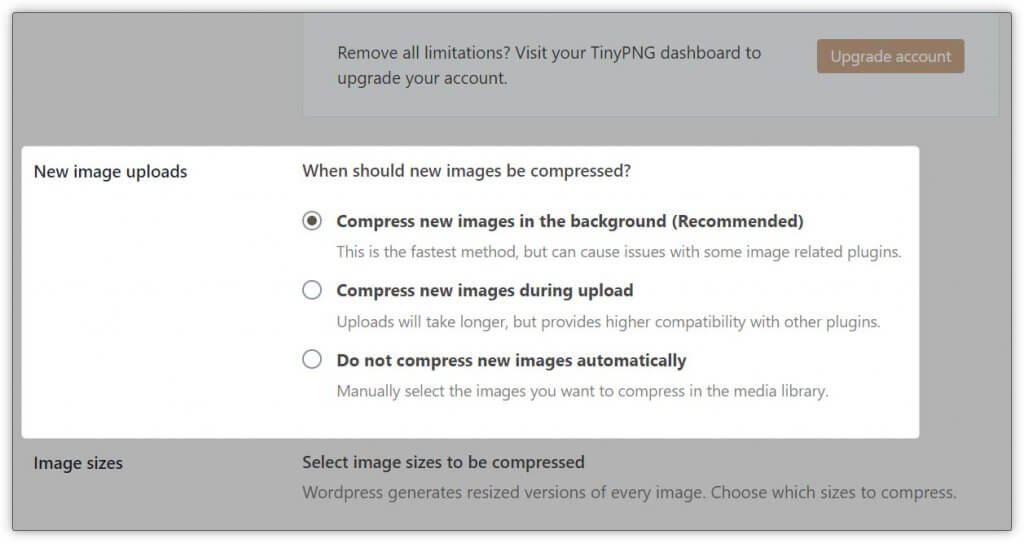Click the 'When should new images be compressed?' question
Image resolution: width=1024 pixels, height=543 pixels.
pyautogui.click(x=466, y=171)
